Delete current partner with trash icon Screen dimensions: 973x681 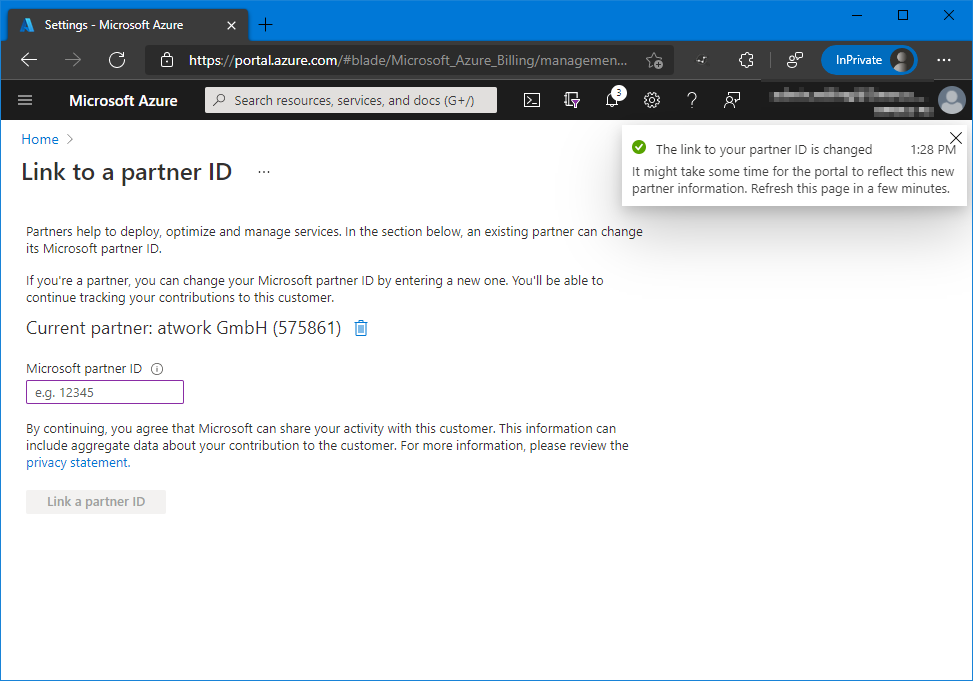(x=361, y=328)
